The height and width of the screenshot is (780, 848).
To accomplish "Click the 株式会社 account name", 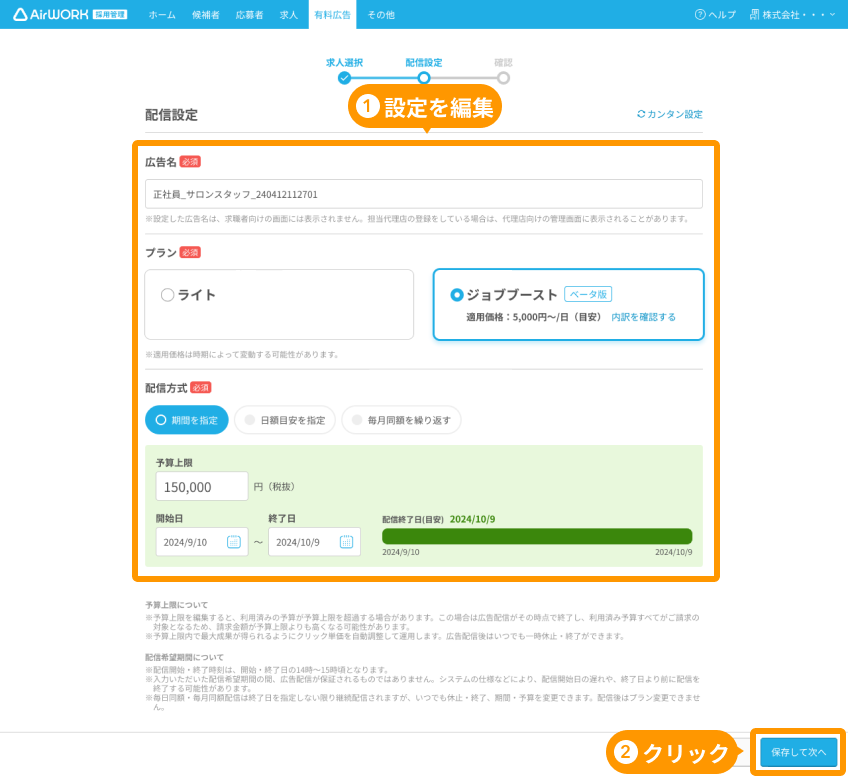I will tap(794, 15).
